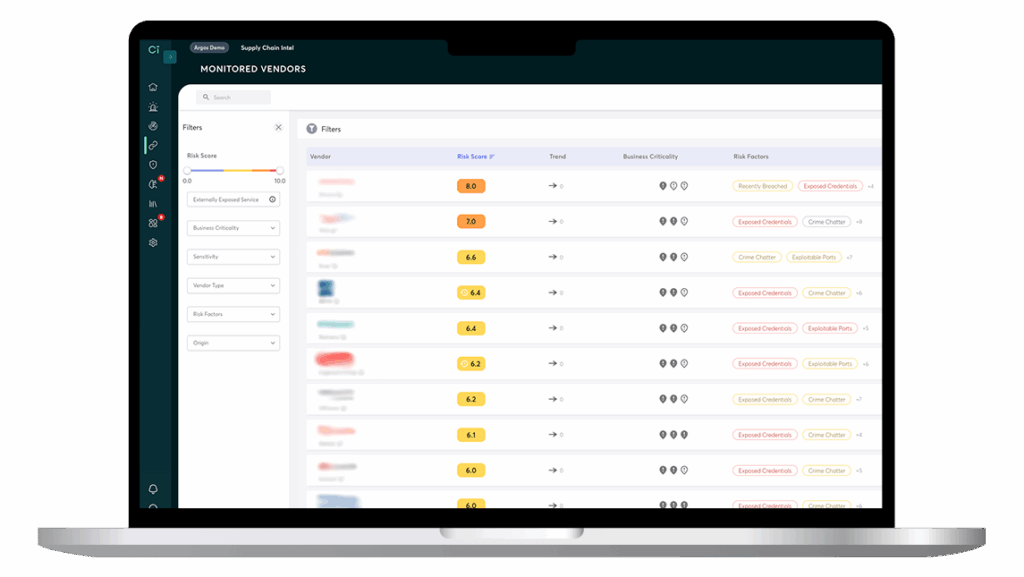The height and width of the screenshot is (577, 1024).
Task: Select the Argos Demo pill
Action: [x=209, y=48]
